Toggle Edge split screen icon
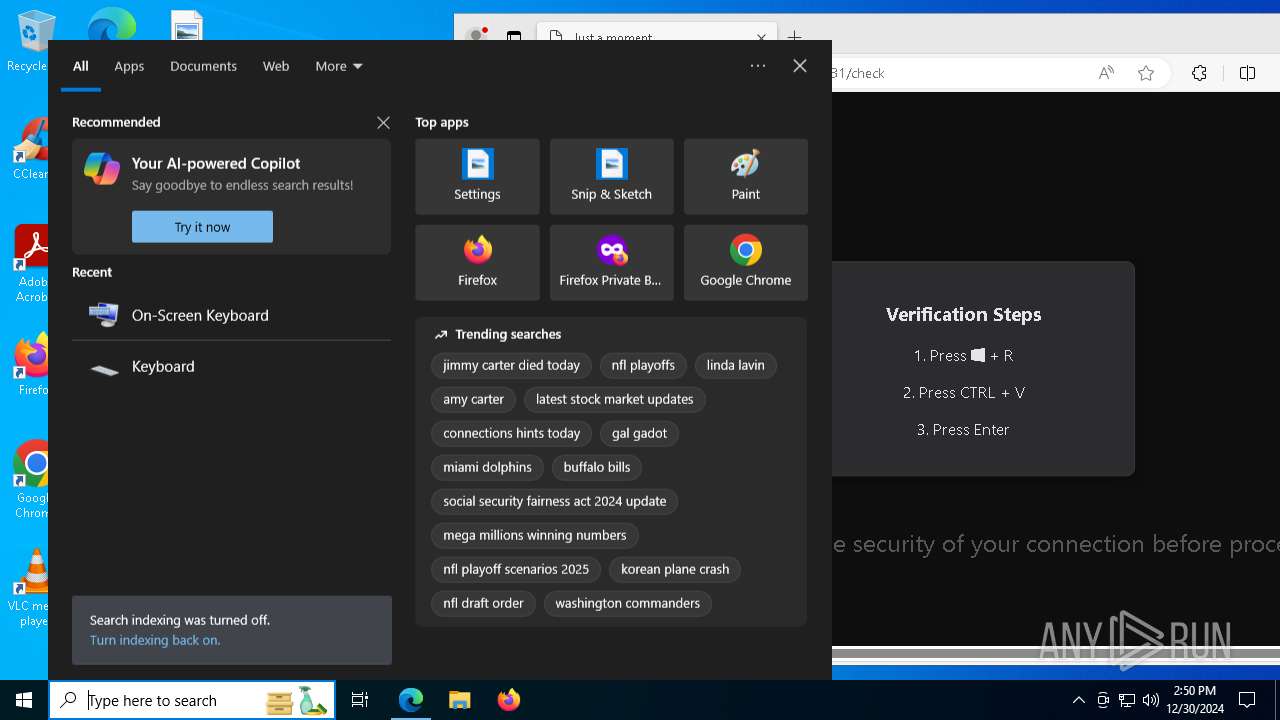Screen dimensions: 1280x720 click(x=1247, y=73)
